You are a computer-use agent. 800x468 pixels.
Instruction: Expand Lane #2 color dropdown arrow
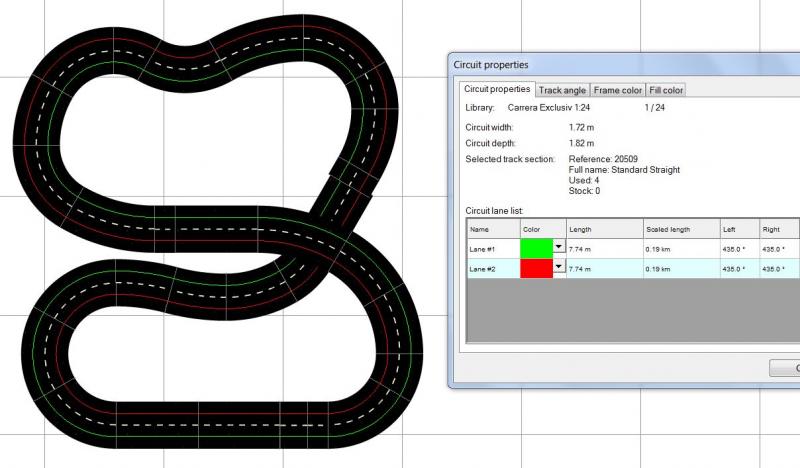coord(559,268)
